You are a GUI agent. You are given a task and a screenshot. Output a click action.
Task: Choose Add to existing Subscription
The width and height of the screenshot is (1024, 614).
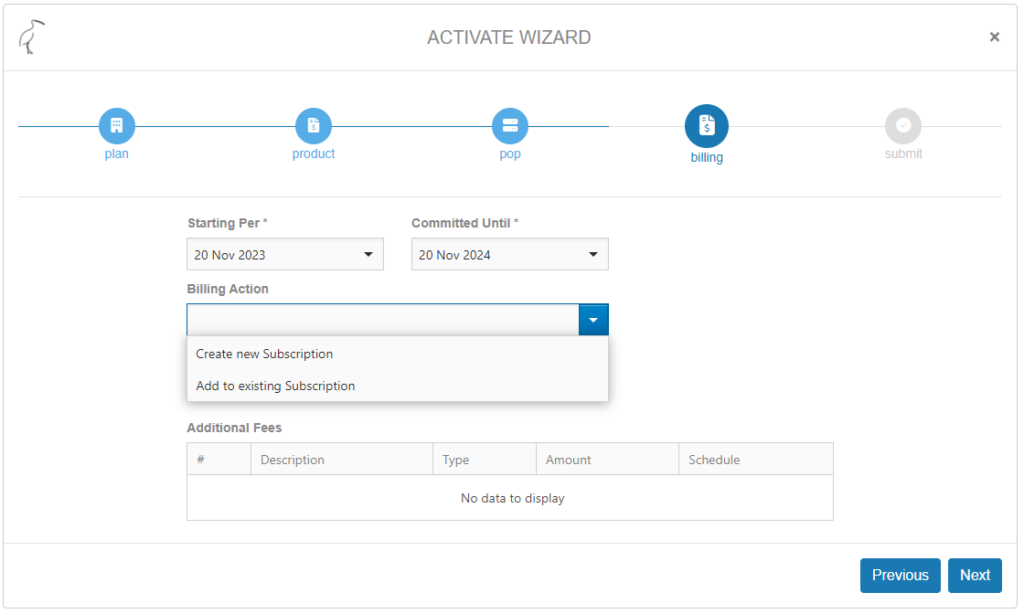pyautogui.click(x=276, y=386)
